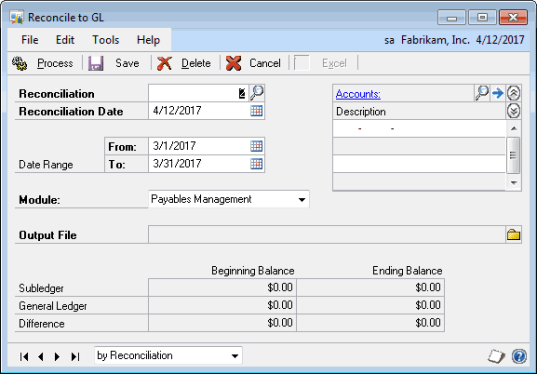Click the Reconciliation Date 4/12/2017 field
537x374 pixels.
199,111
